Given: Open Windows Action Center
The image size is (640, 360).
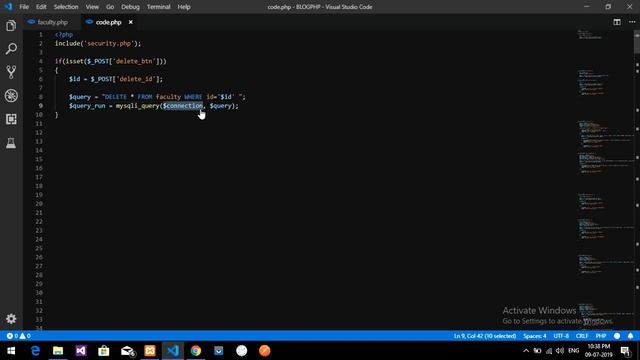Looking at the screenshot, I should pos(625,351).
